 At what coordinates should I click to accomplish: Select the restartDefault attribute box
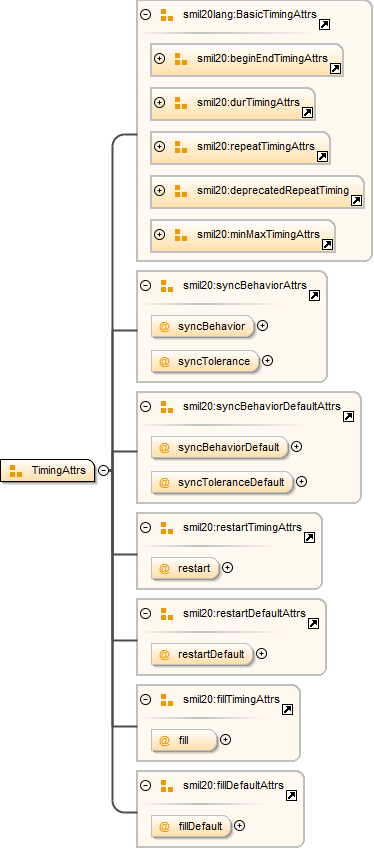click(202, 654)
